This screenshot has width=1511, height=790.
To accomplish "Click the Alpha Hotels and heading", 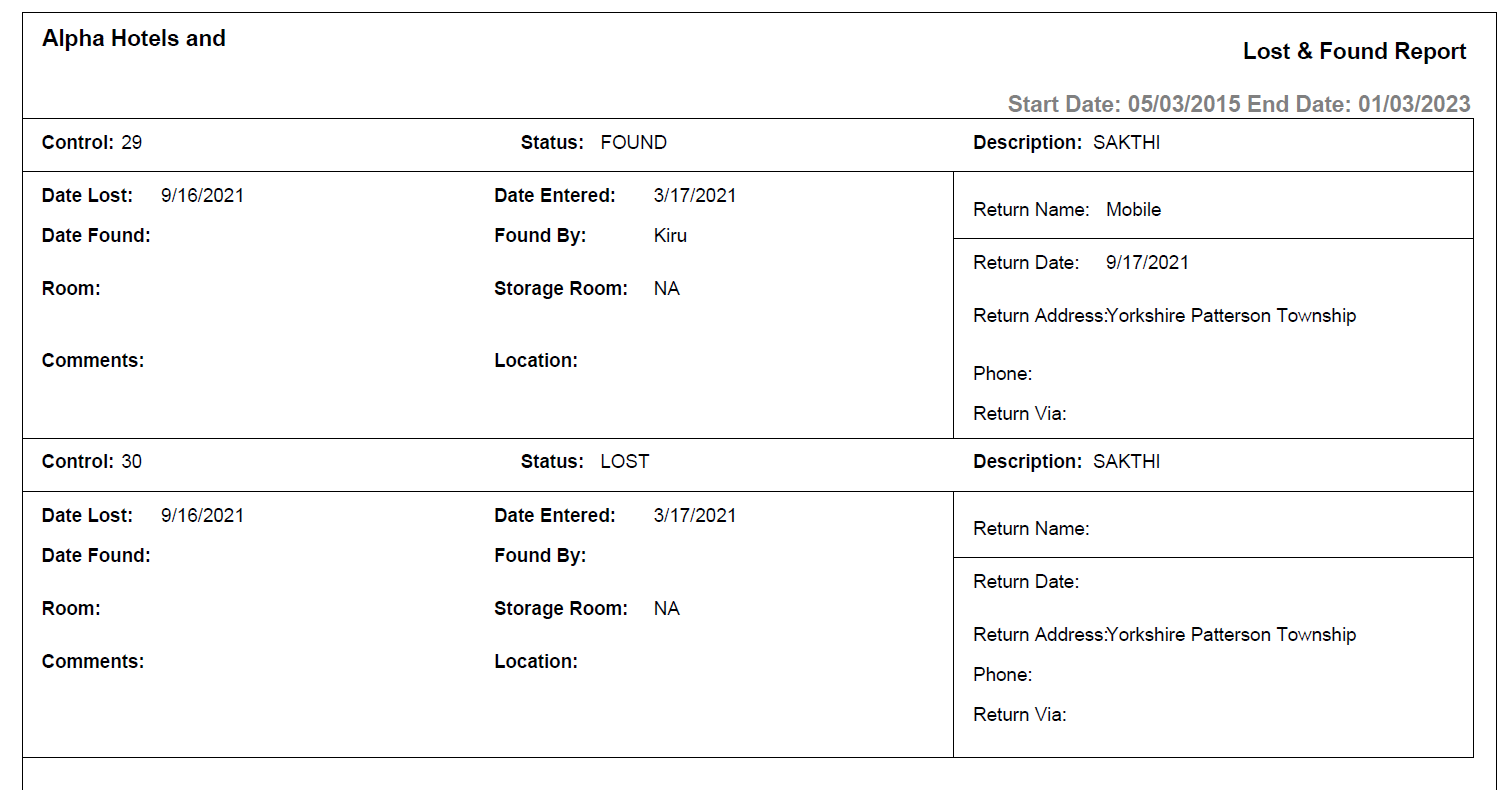I will click(134, 39).
